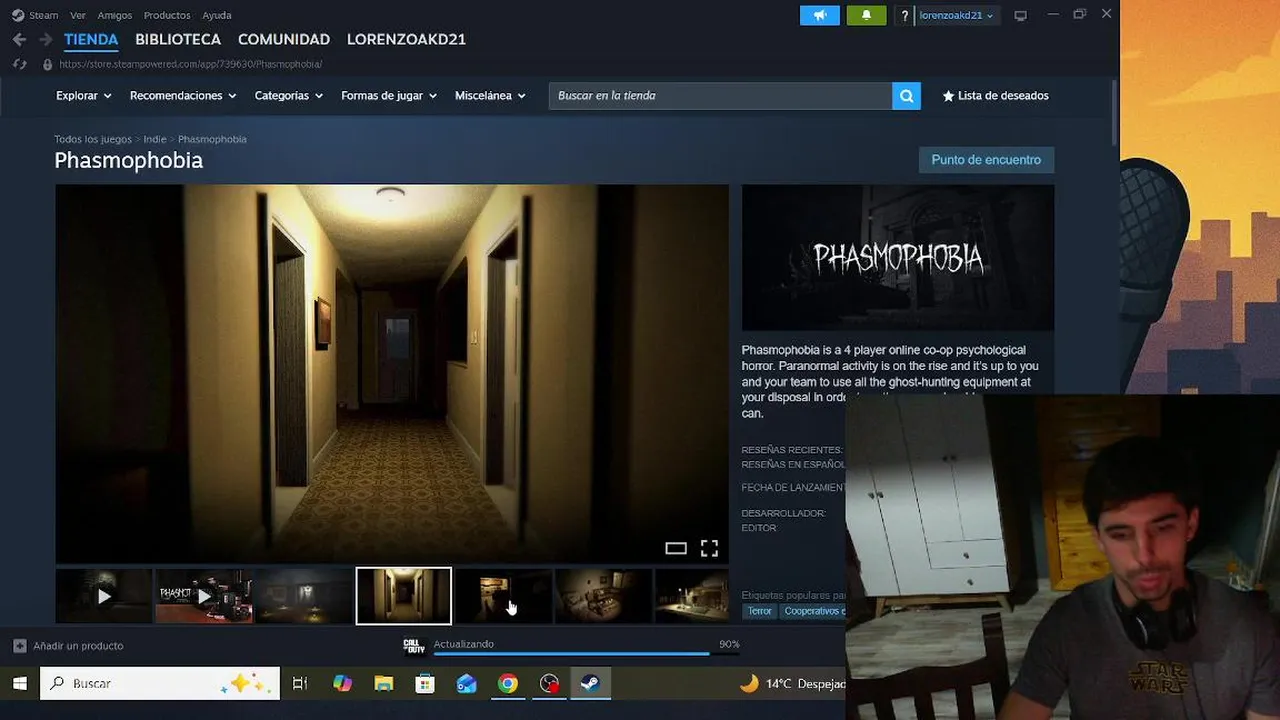1280x720 pixels.
Task: Click the store page URL
Action: pyautogui.click(x=190, y=64)
